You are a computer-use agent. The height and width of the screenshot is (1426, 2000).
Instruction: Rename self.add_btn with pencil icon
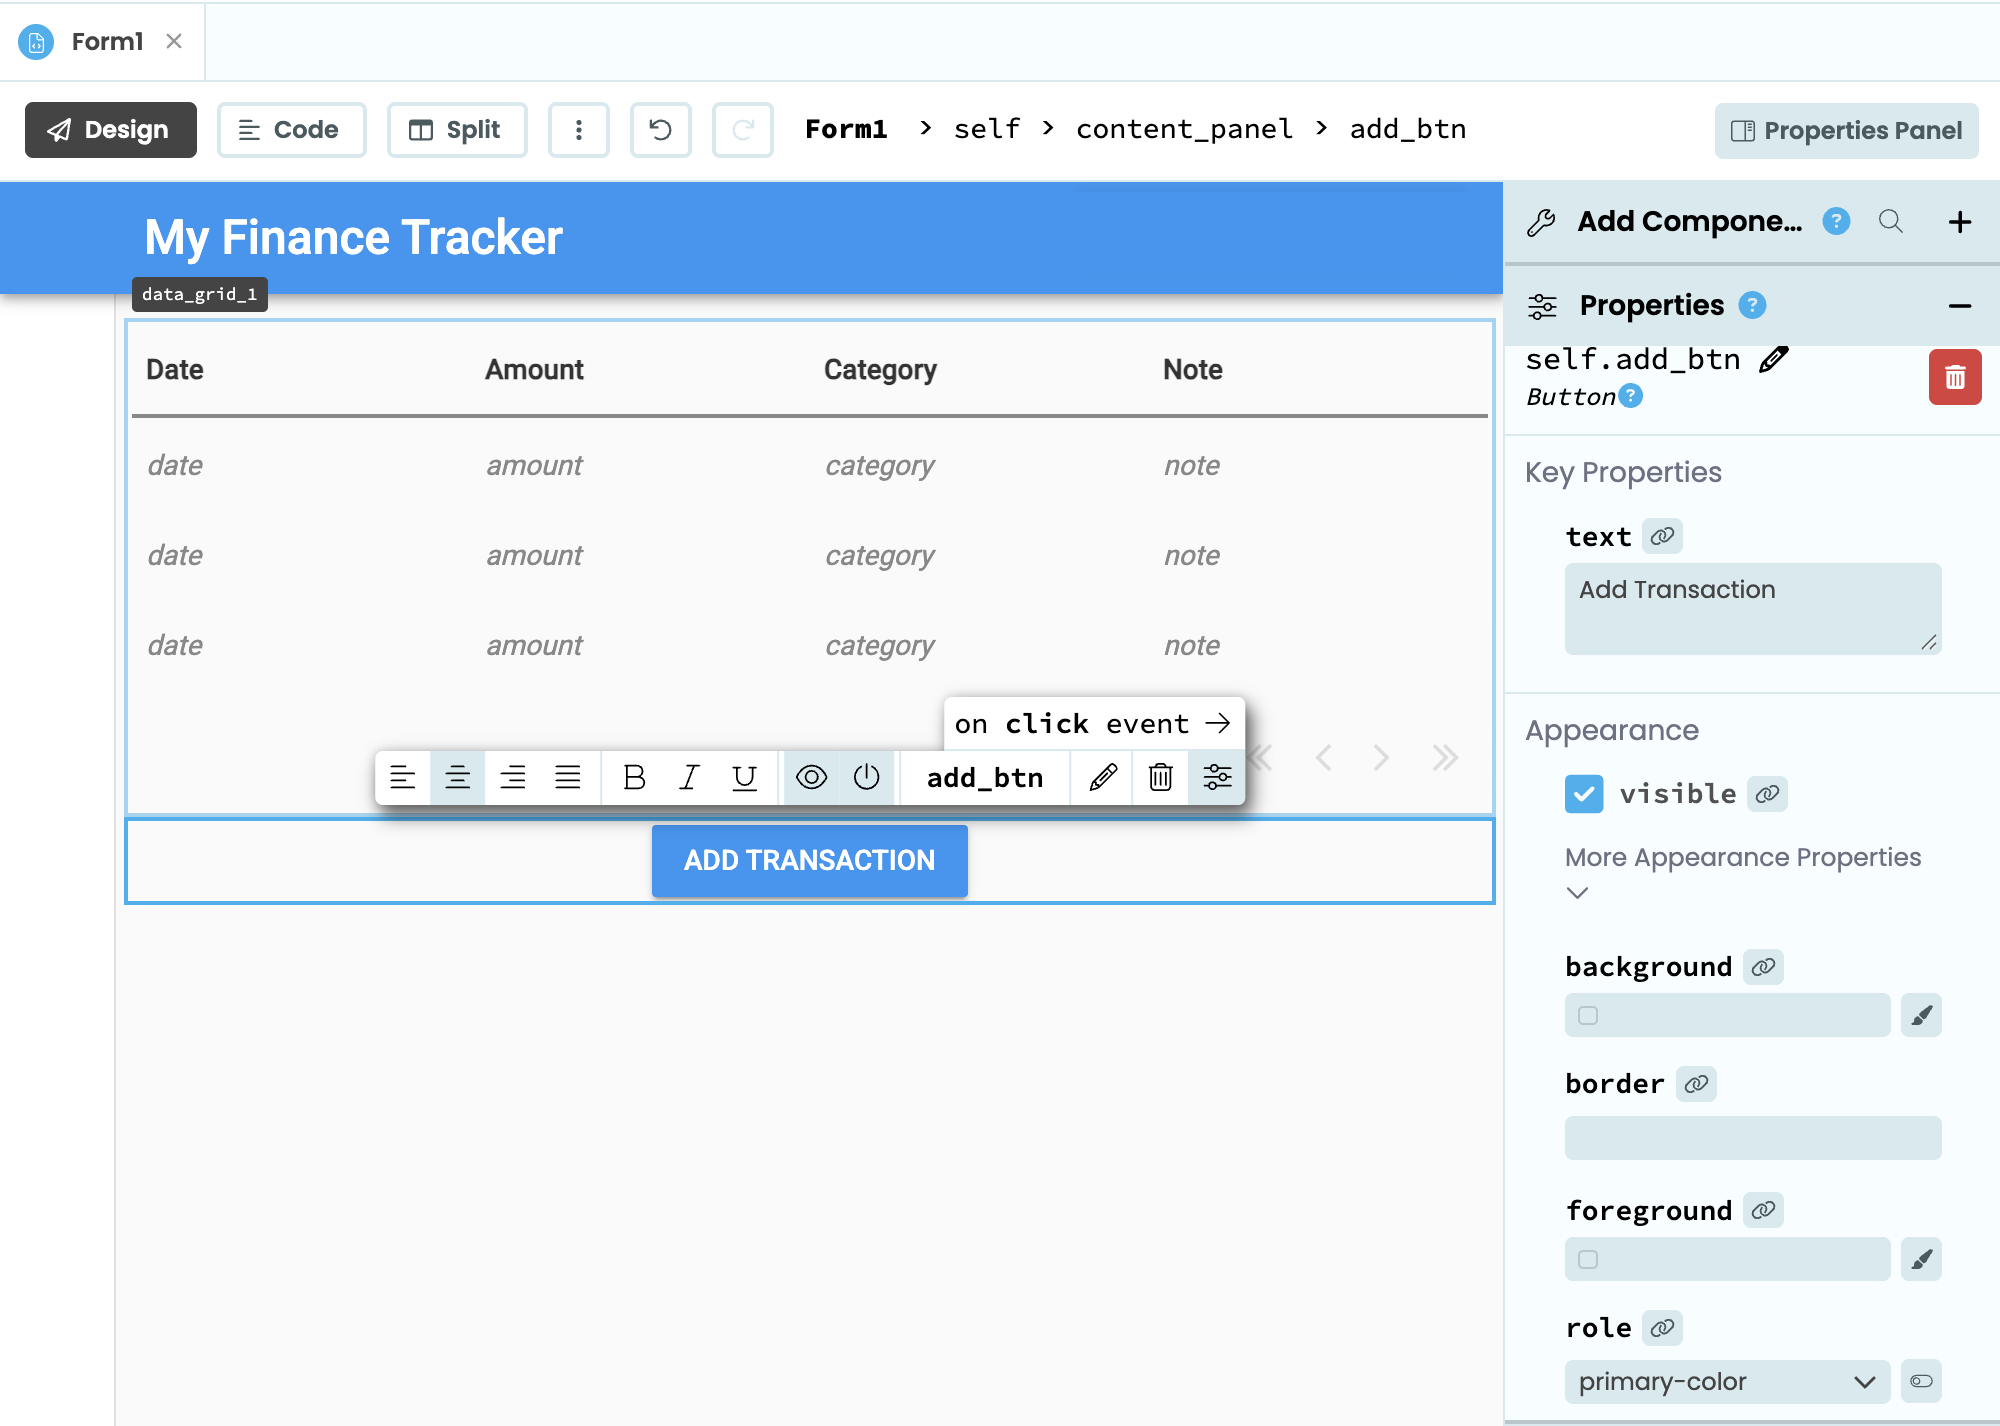click(1773, 359)
